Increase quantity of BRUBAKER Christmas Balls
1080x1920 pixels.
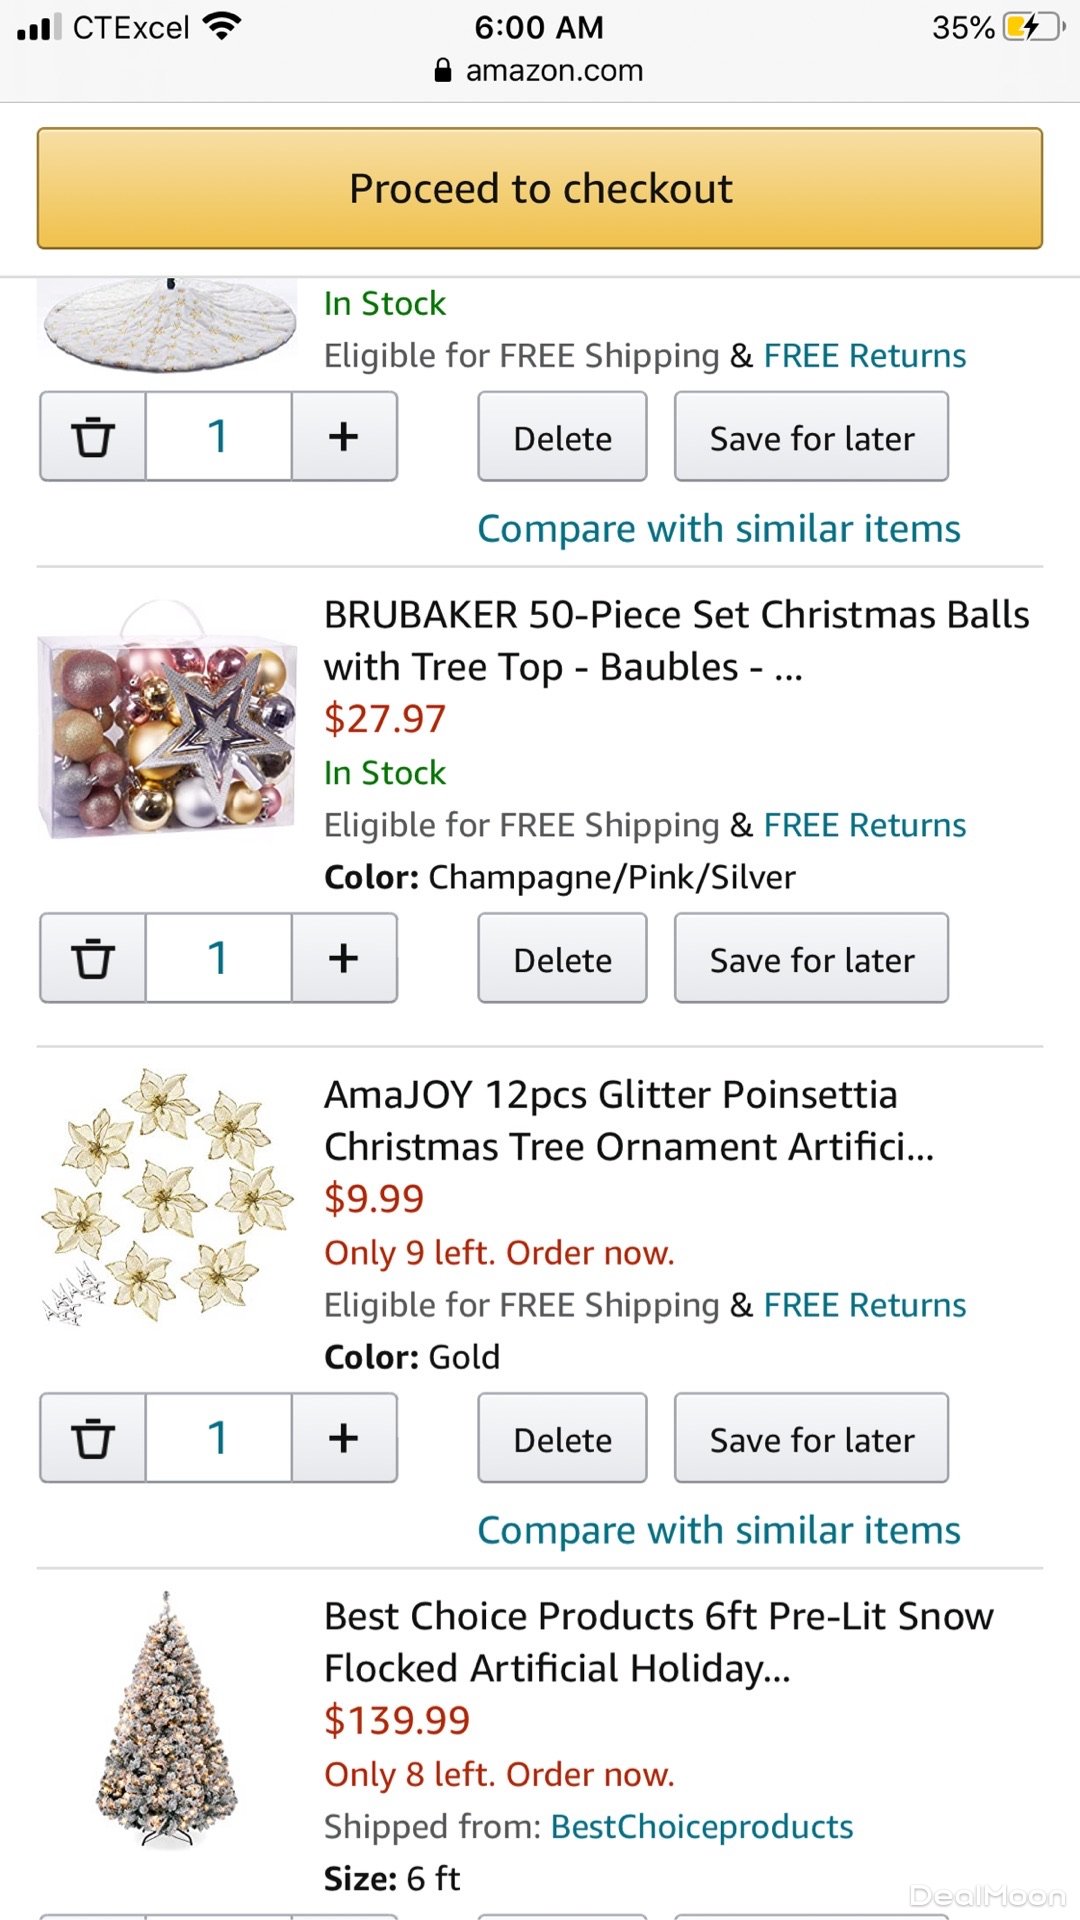343,958
